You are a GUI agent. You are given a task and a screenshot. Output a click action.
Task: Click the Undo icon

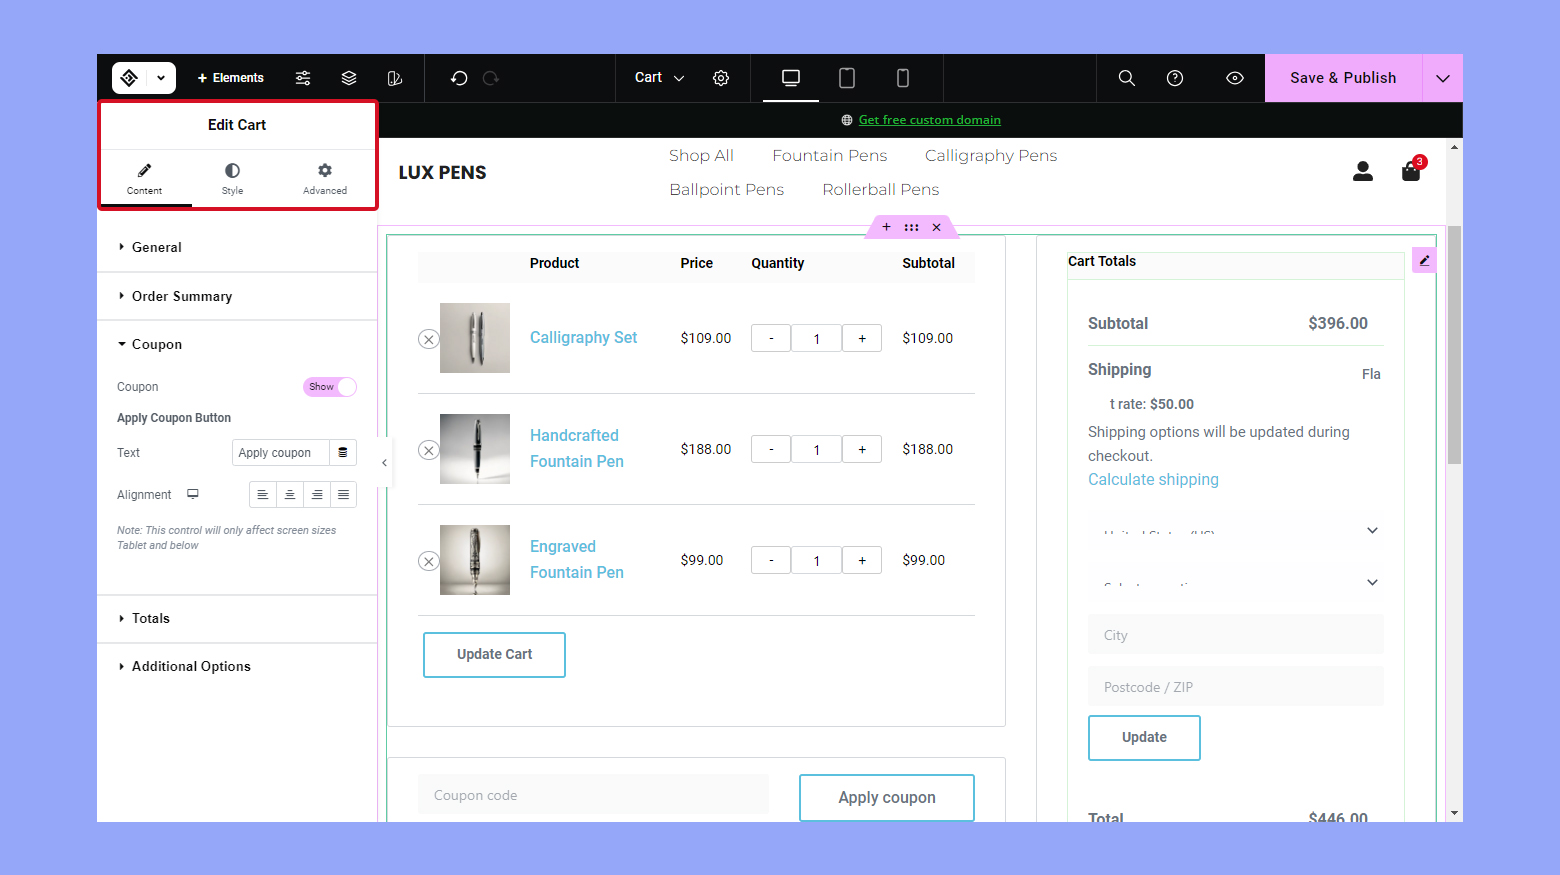[458, 77]
